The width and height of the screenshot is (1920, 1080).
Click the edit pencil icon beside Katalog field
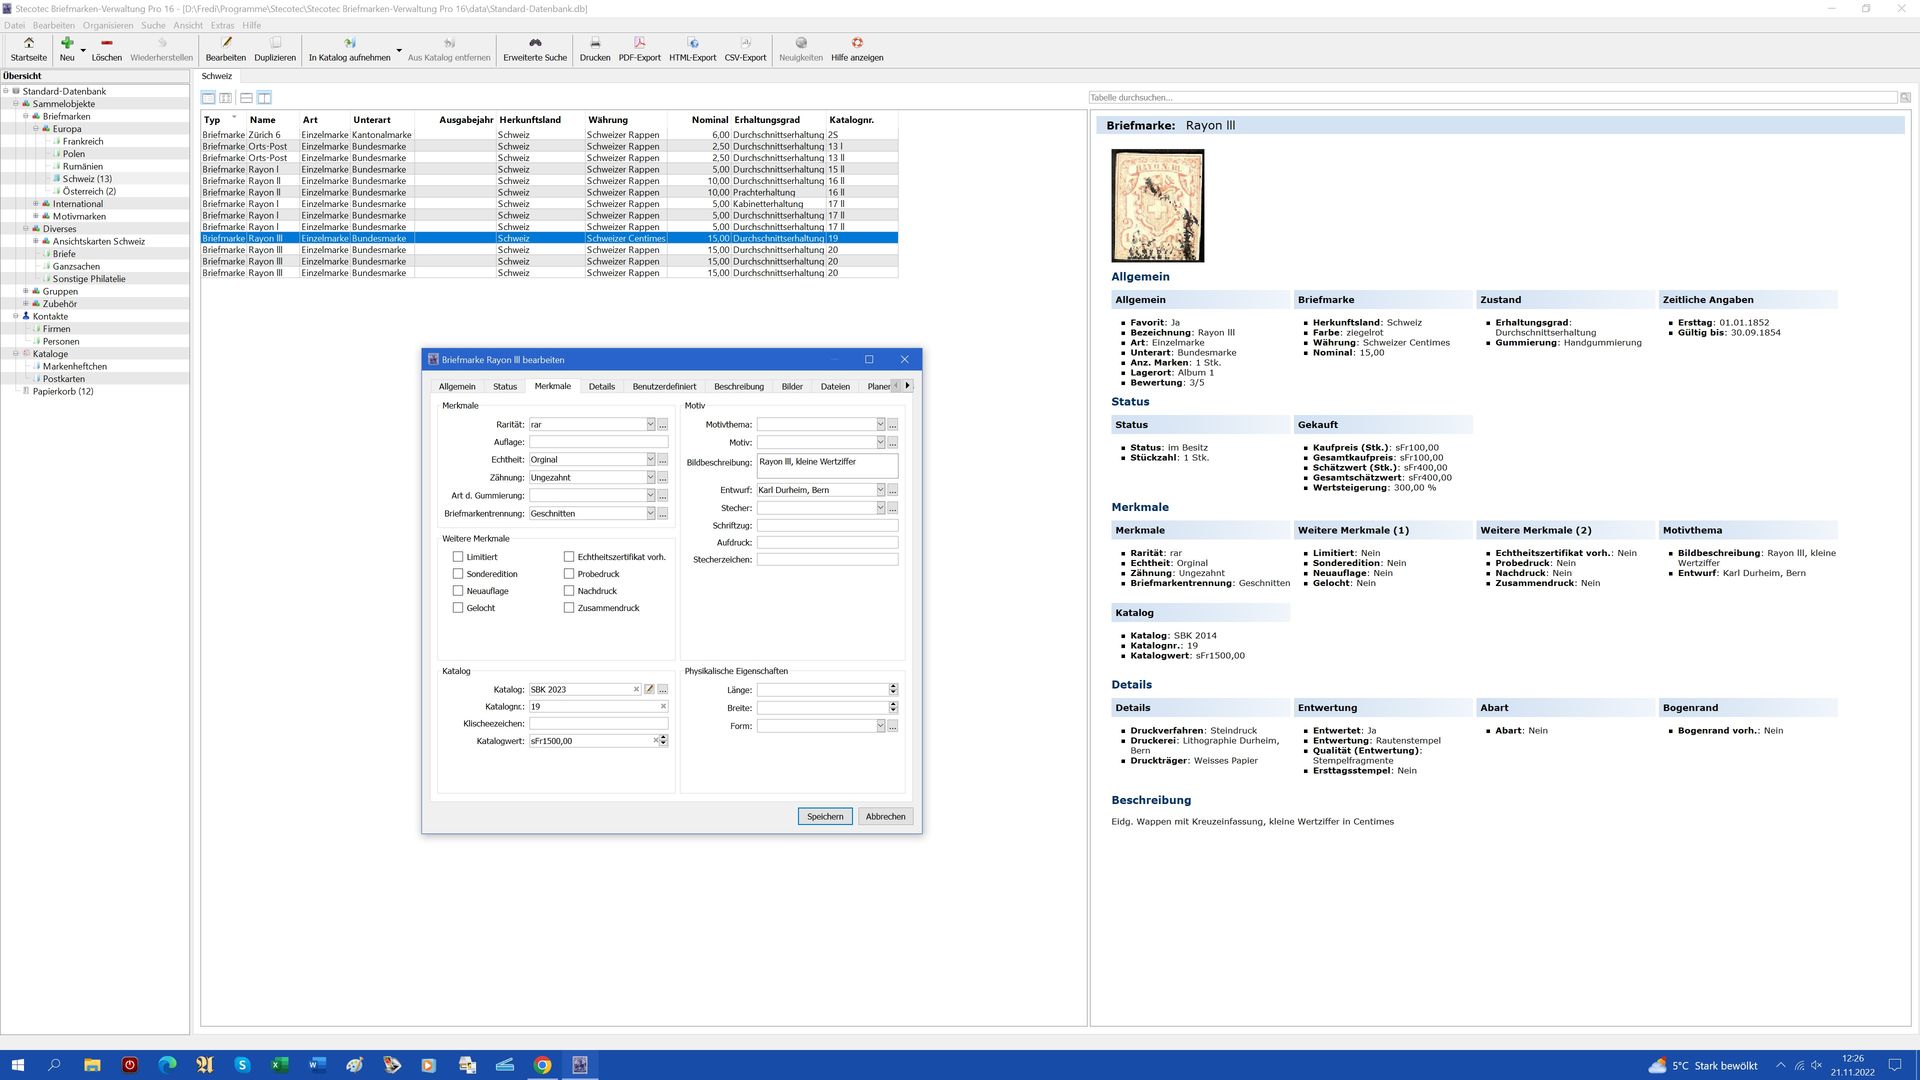tap(649, 689)
